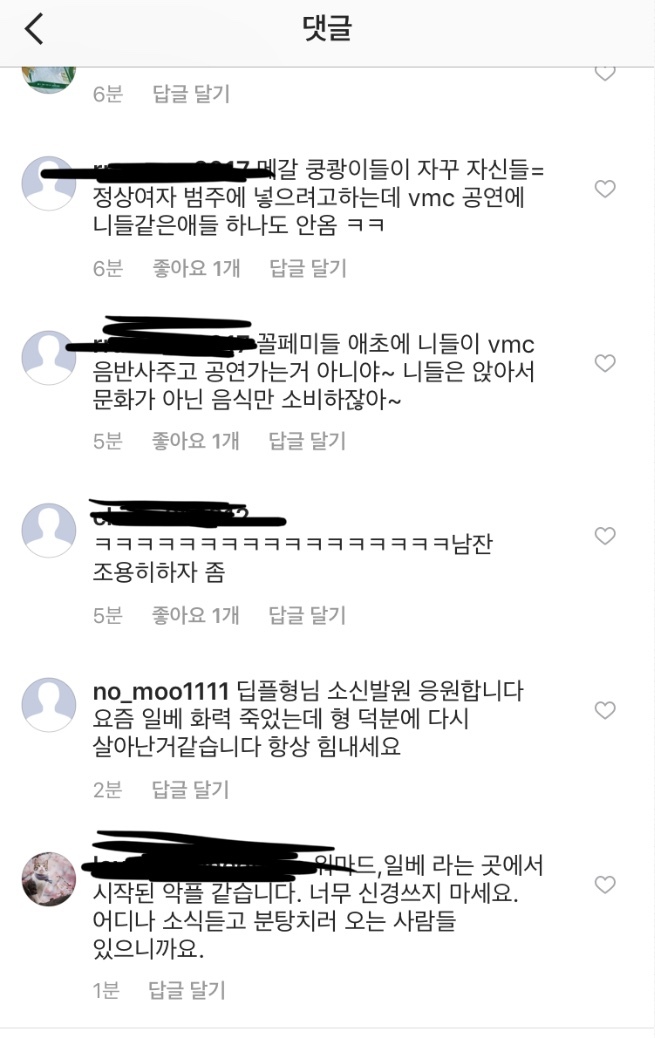Viewport: 655px width, 1038px height.
Task: Tap heart on no_moo1111's comment
Action: (605, 711)
